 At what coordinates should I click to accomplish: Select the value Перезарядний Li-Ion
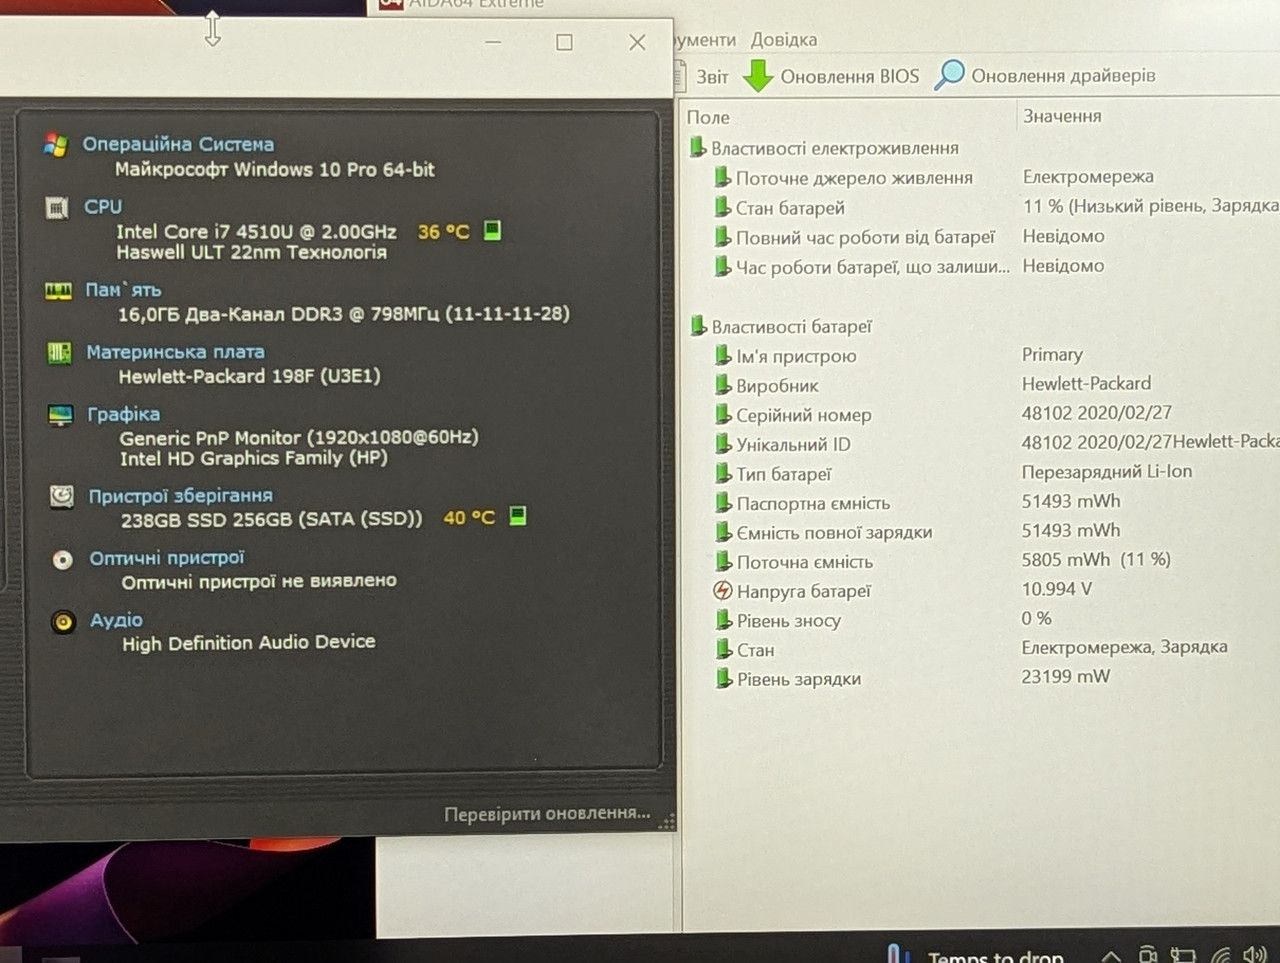pyautogui.click(x=1107, y=472)
